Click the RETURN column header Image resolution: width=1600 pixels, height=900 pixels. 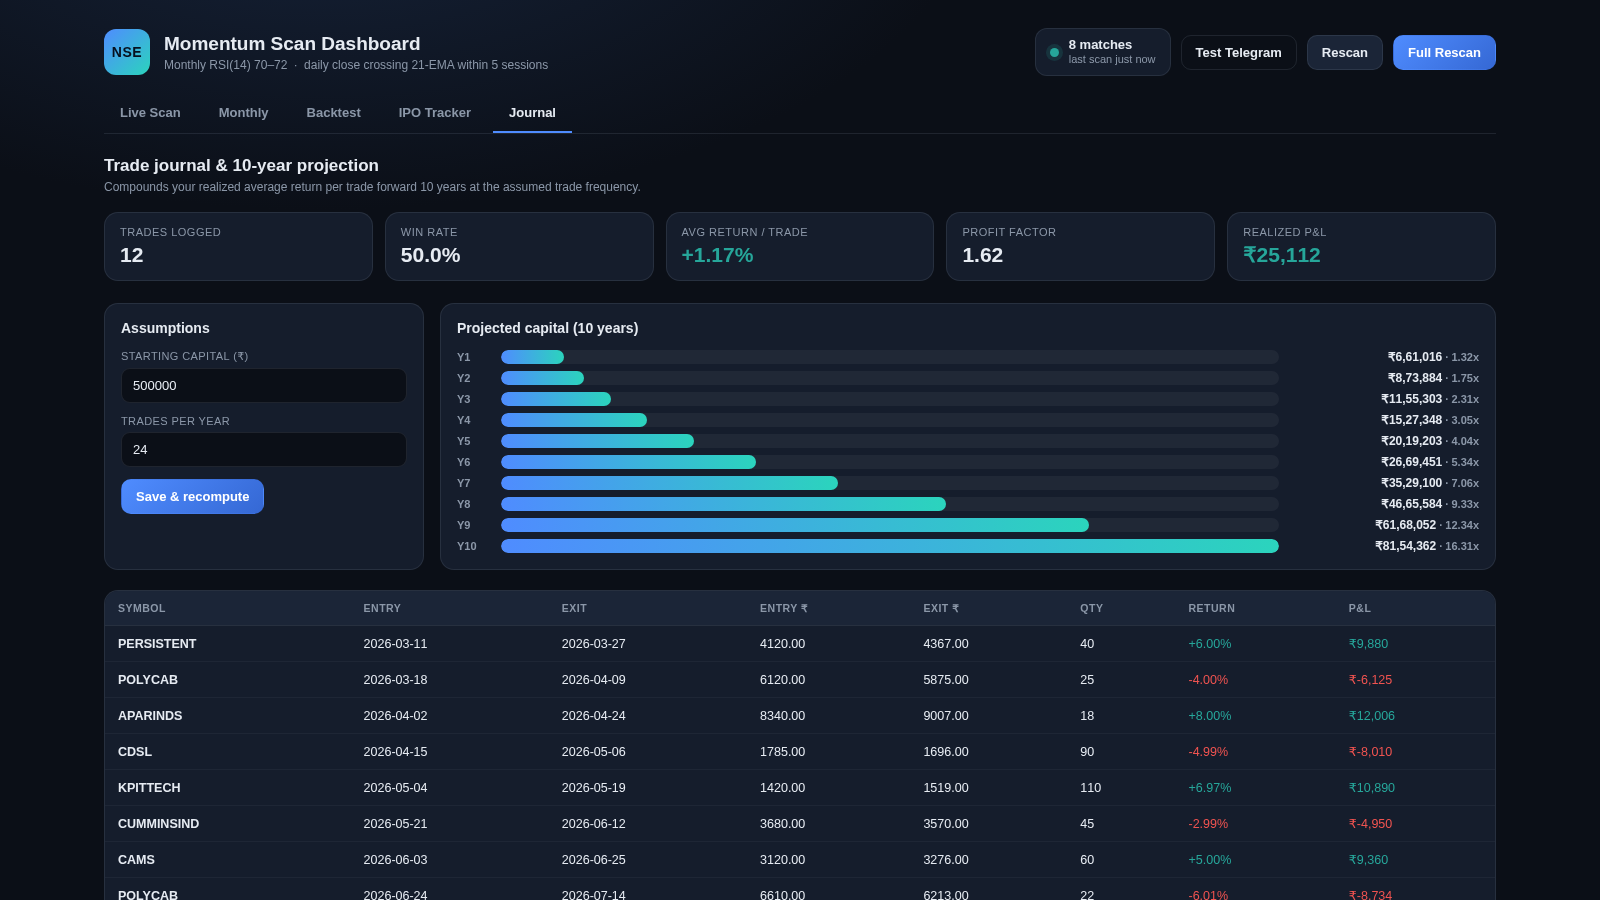(1211, 608)
